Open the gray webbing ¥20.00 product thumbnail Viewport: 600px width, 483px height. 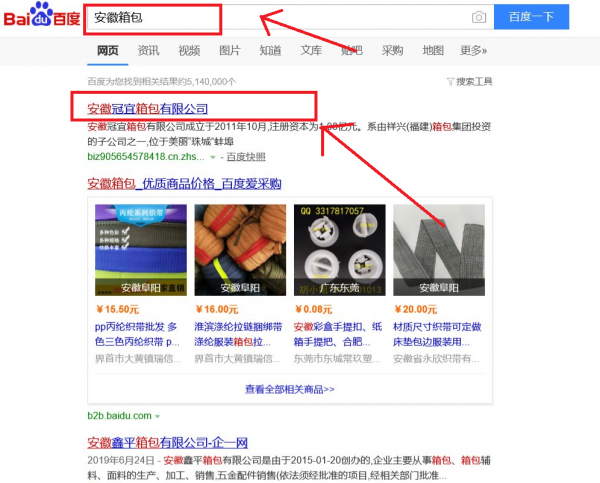pos(439,250)
